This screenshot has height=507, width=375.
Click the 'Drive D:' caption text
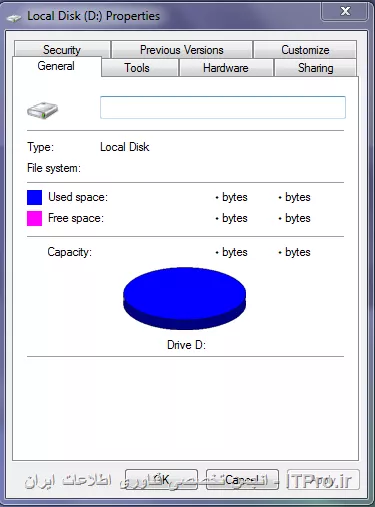coord(186,345)
